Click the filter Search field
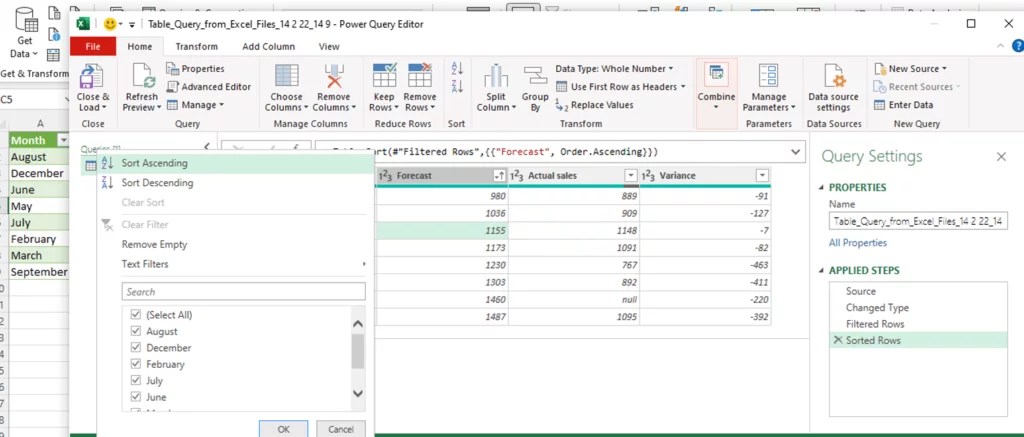Image resolution: width=1024 pixels, height=437 pixels. tap(244, 291)
